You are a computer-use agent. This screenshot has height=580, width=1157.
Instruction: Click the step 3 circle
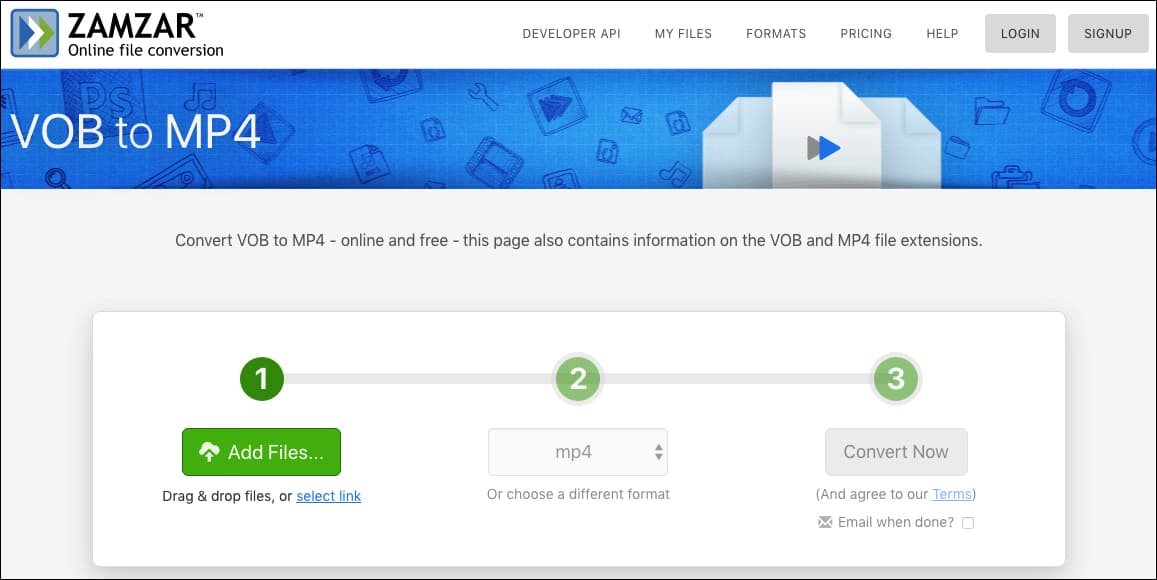[x=896, y=379]
